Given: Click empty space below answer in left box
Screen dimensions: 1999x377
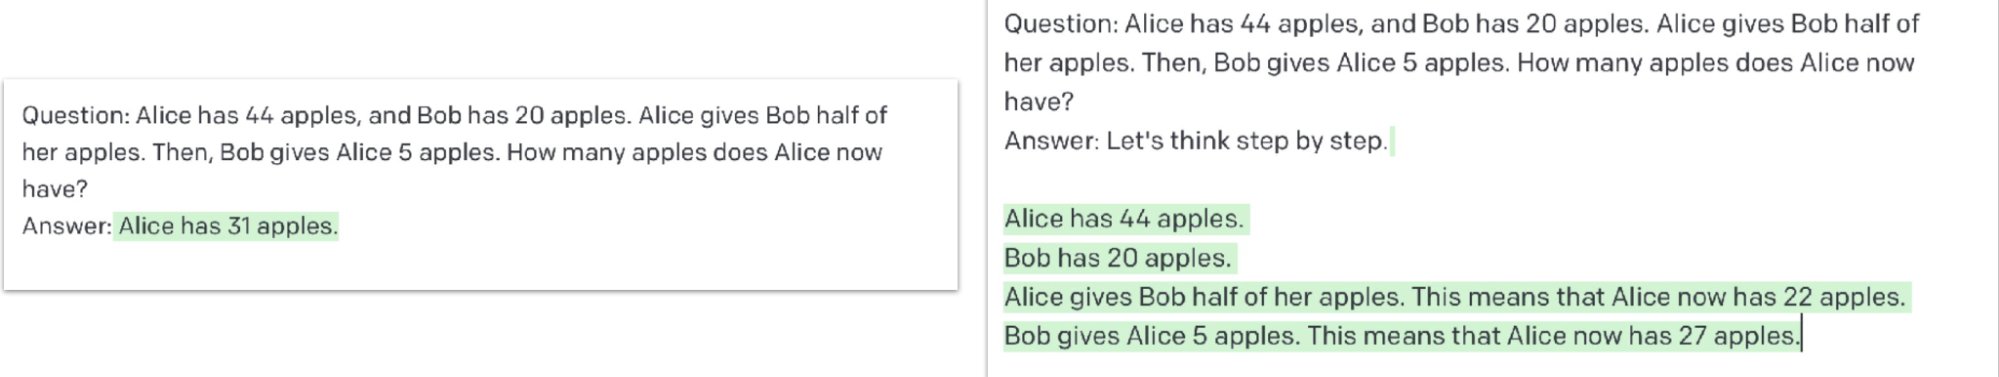Looking at the screenshot, I should tap(480, 264).
